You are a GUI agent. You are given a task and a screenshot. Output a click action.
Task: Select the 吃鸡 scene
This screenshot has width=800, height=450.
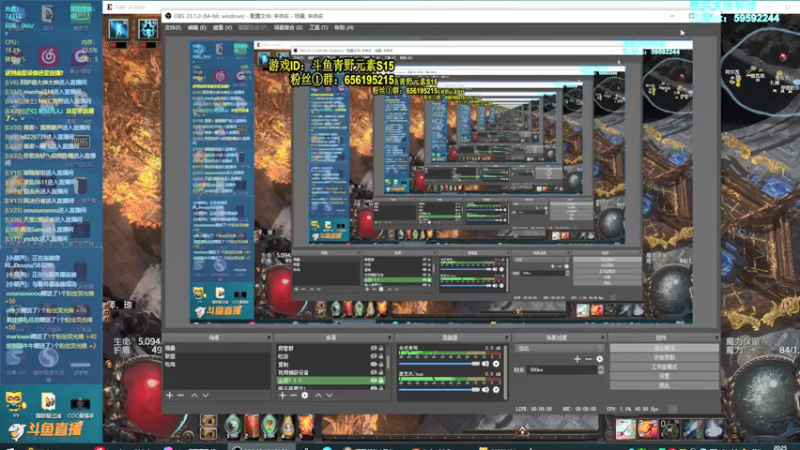[x=217, y=365]
